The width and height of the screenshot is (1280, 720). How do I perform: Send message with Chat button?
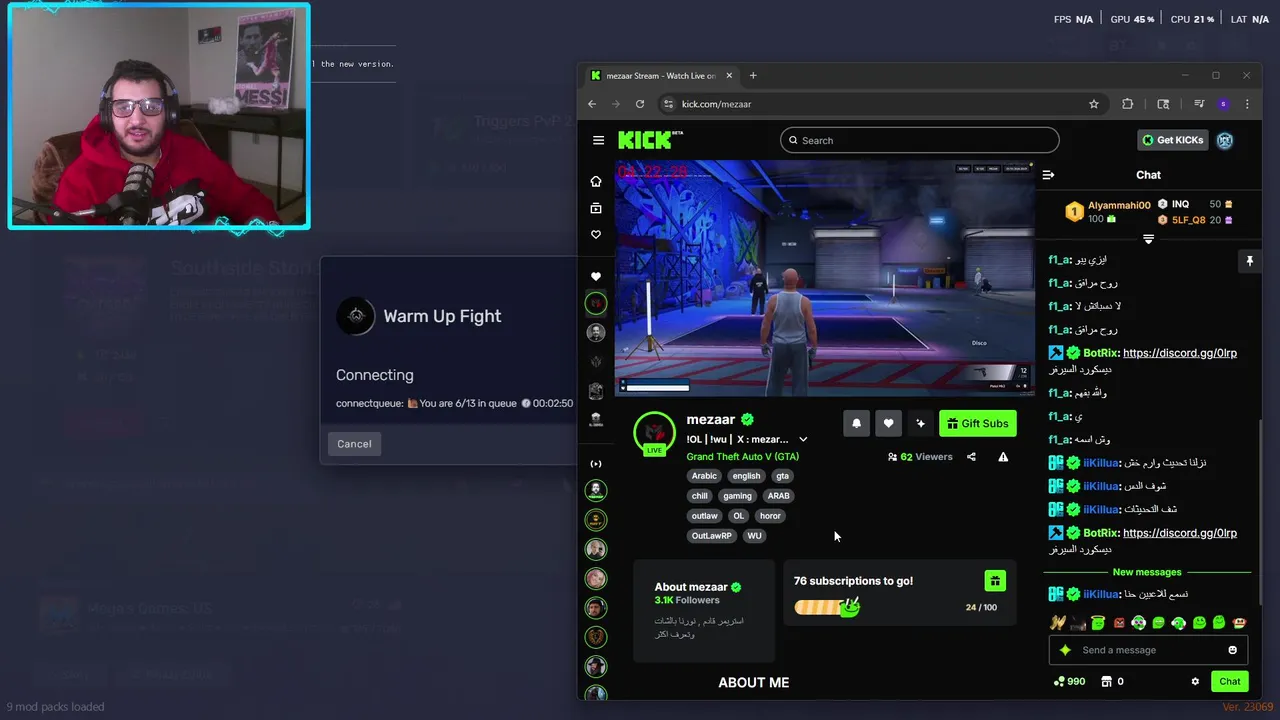click(1230, 682)
